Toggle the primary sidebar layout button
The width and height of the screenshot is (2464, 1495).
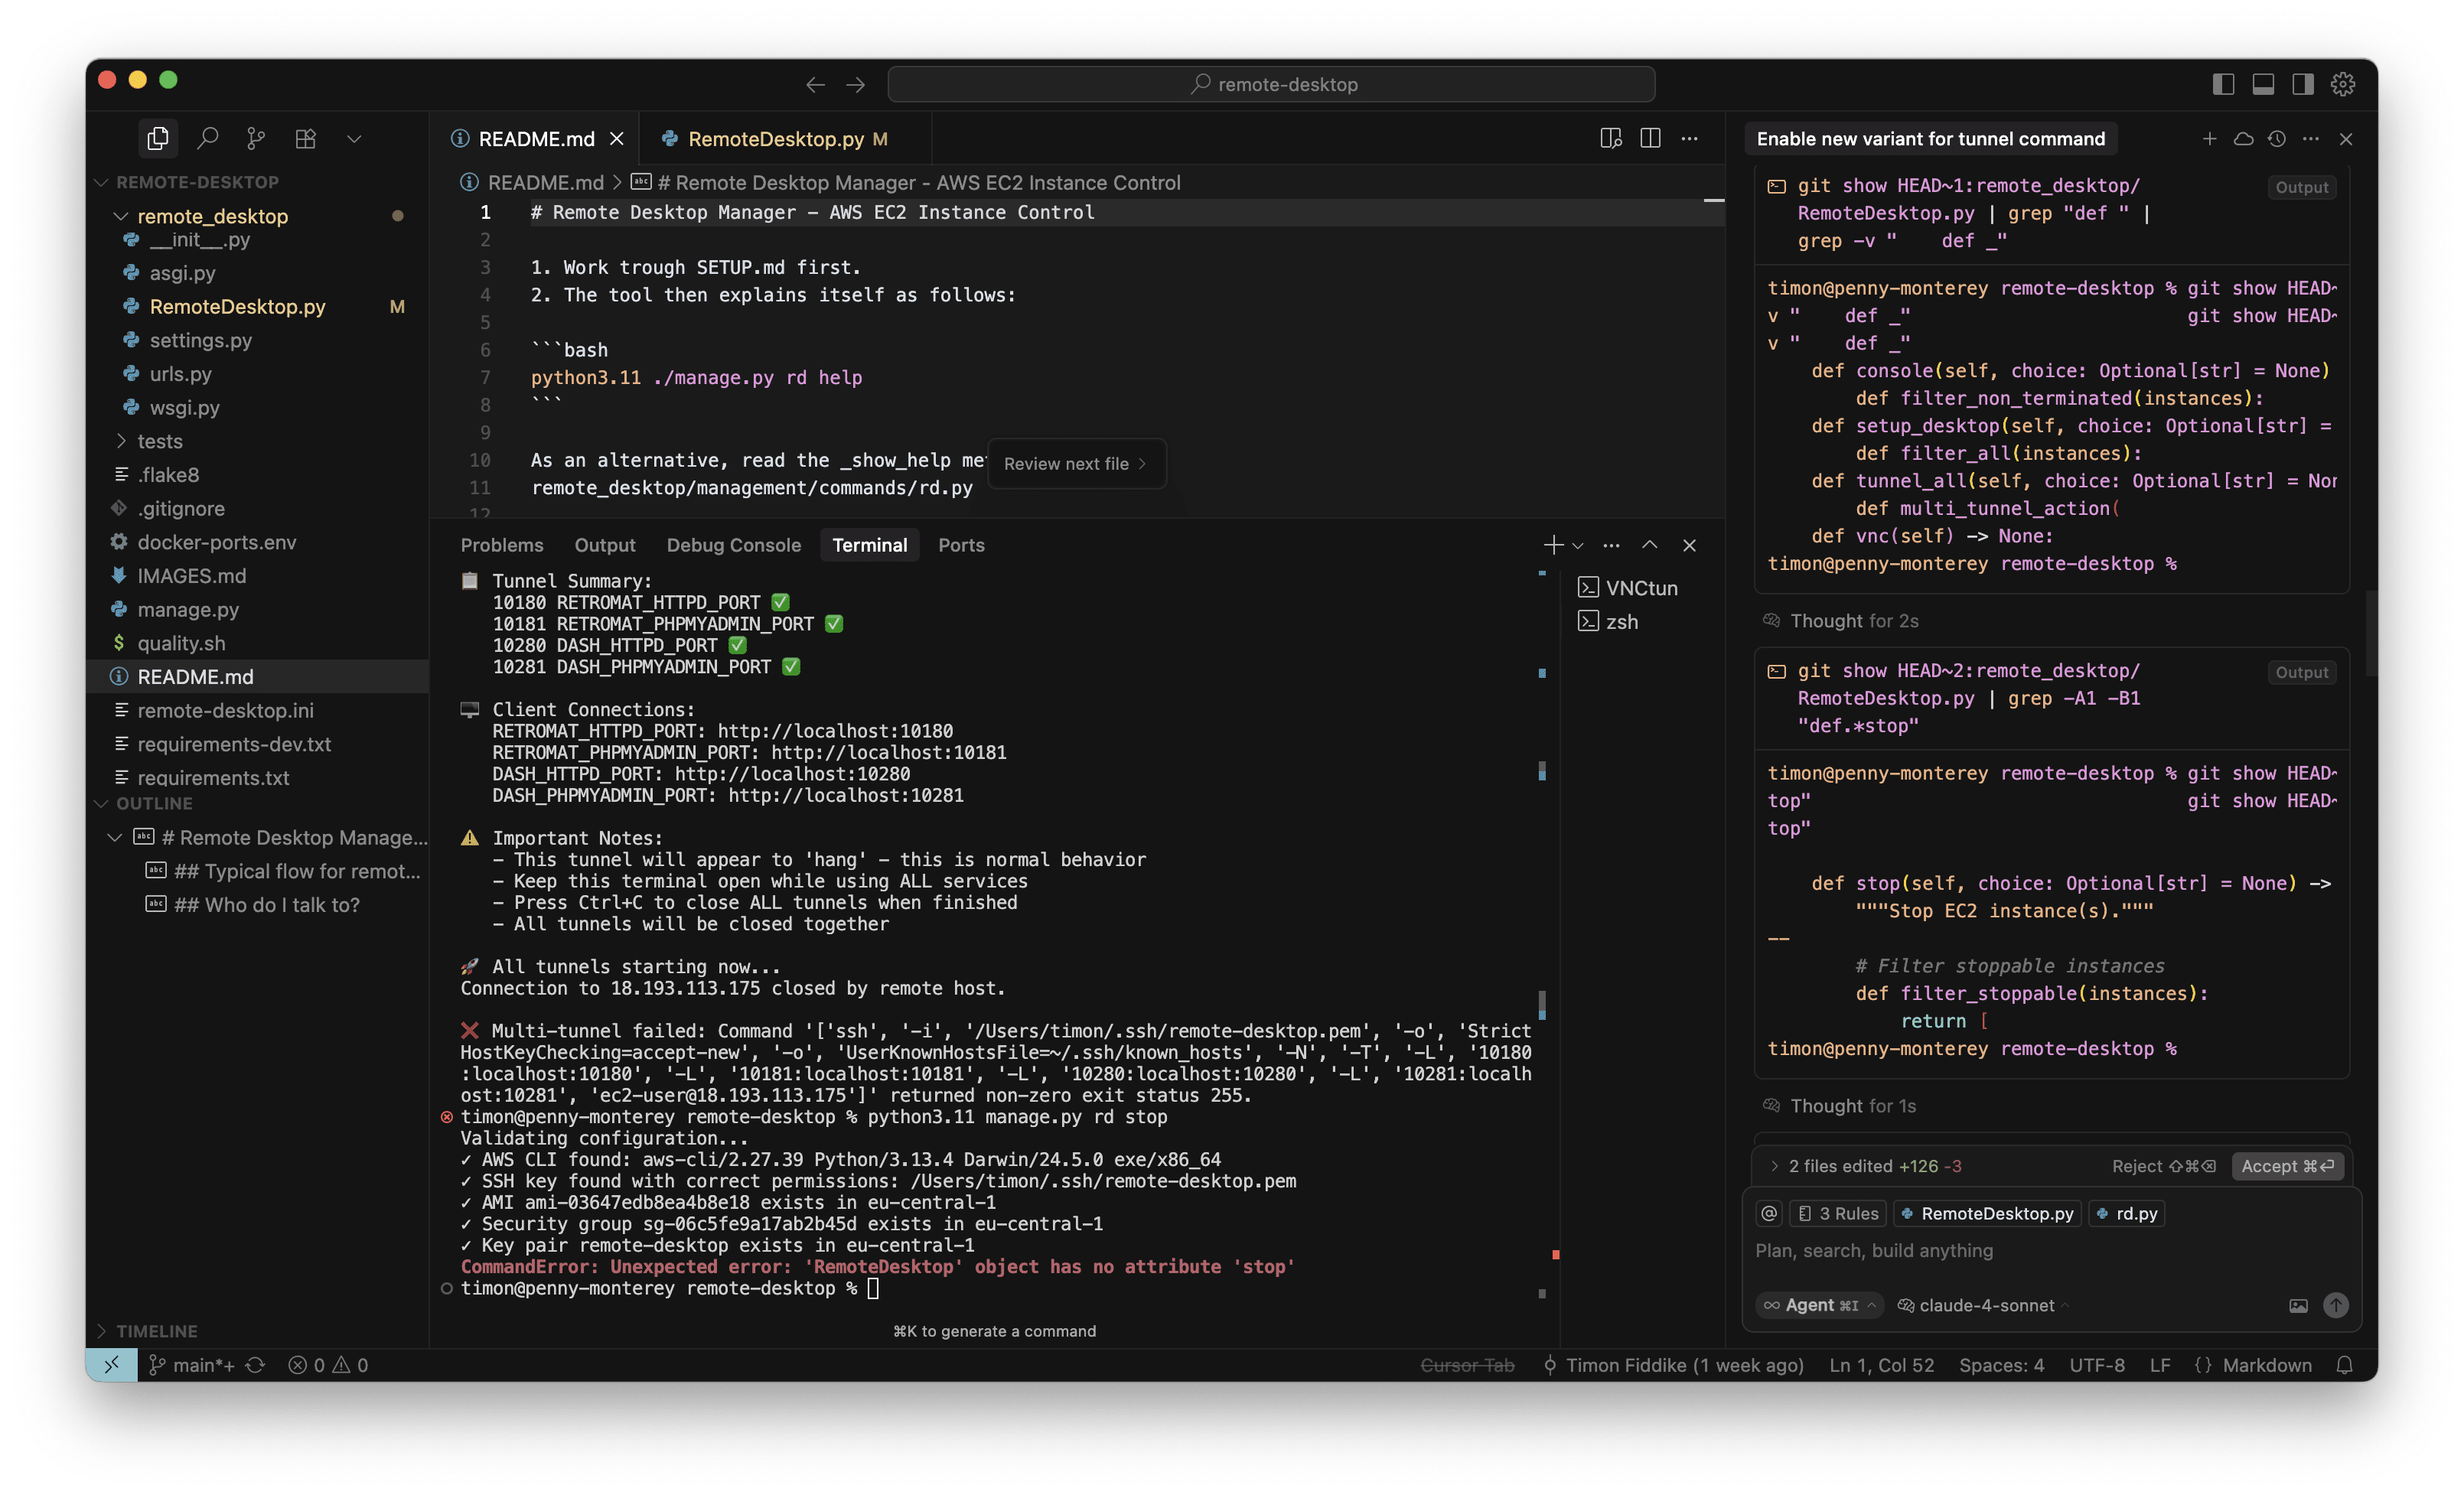point(2223,84)
